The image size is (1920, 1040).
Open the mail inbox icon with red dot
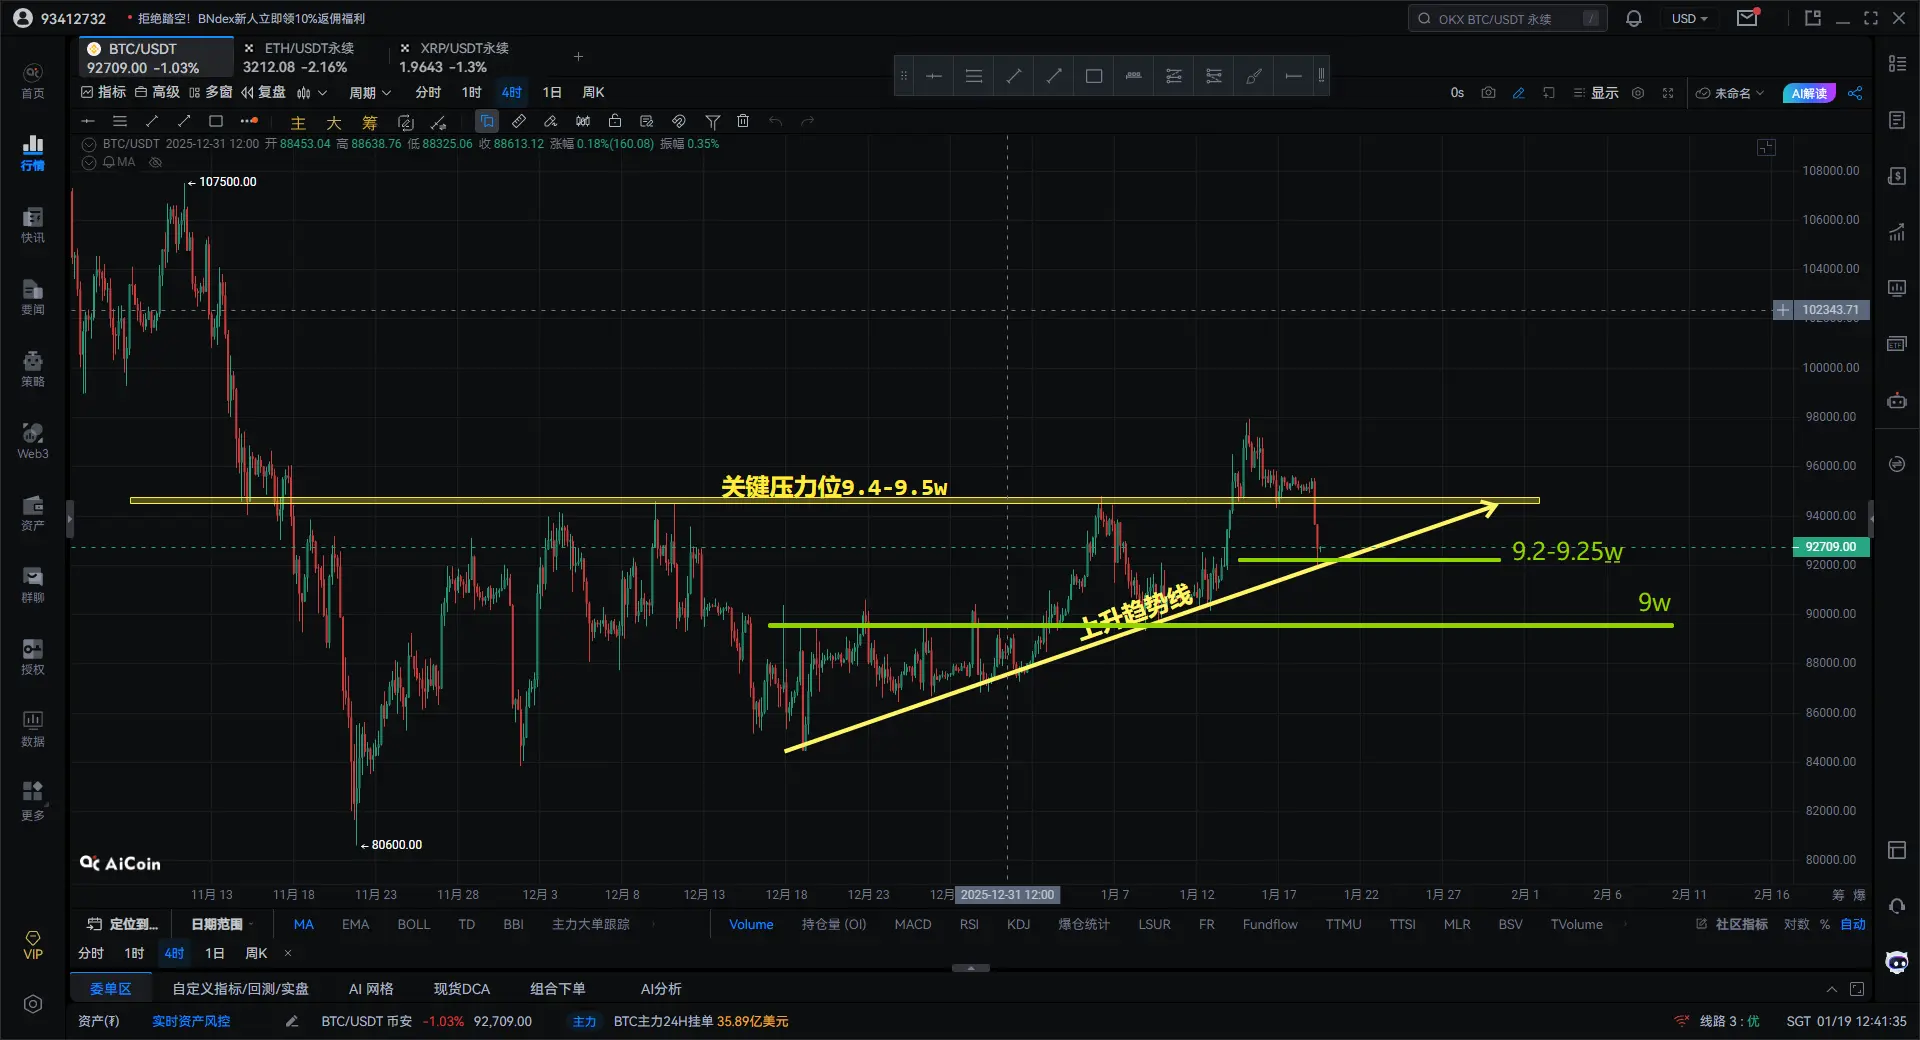[x=1747, y=18]
